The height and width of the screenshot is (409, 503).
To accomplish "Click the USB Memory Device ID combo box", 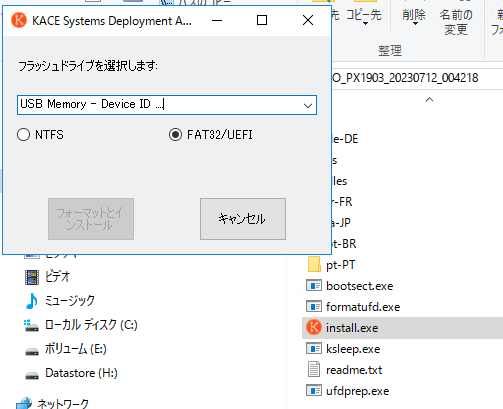I will tap(167, 105).
